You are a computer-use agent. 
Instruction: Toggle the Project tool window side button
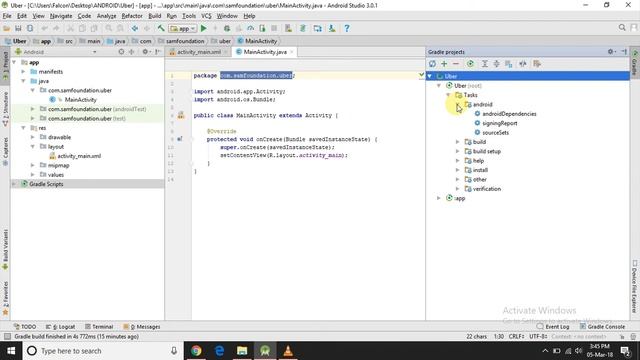5,65
